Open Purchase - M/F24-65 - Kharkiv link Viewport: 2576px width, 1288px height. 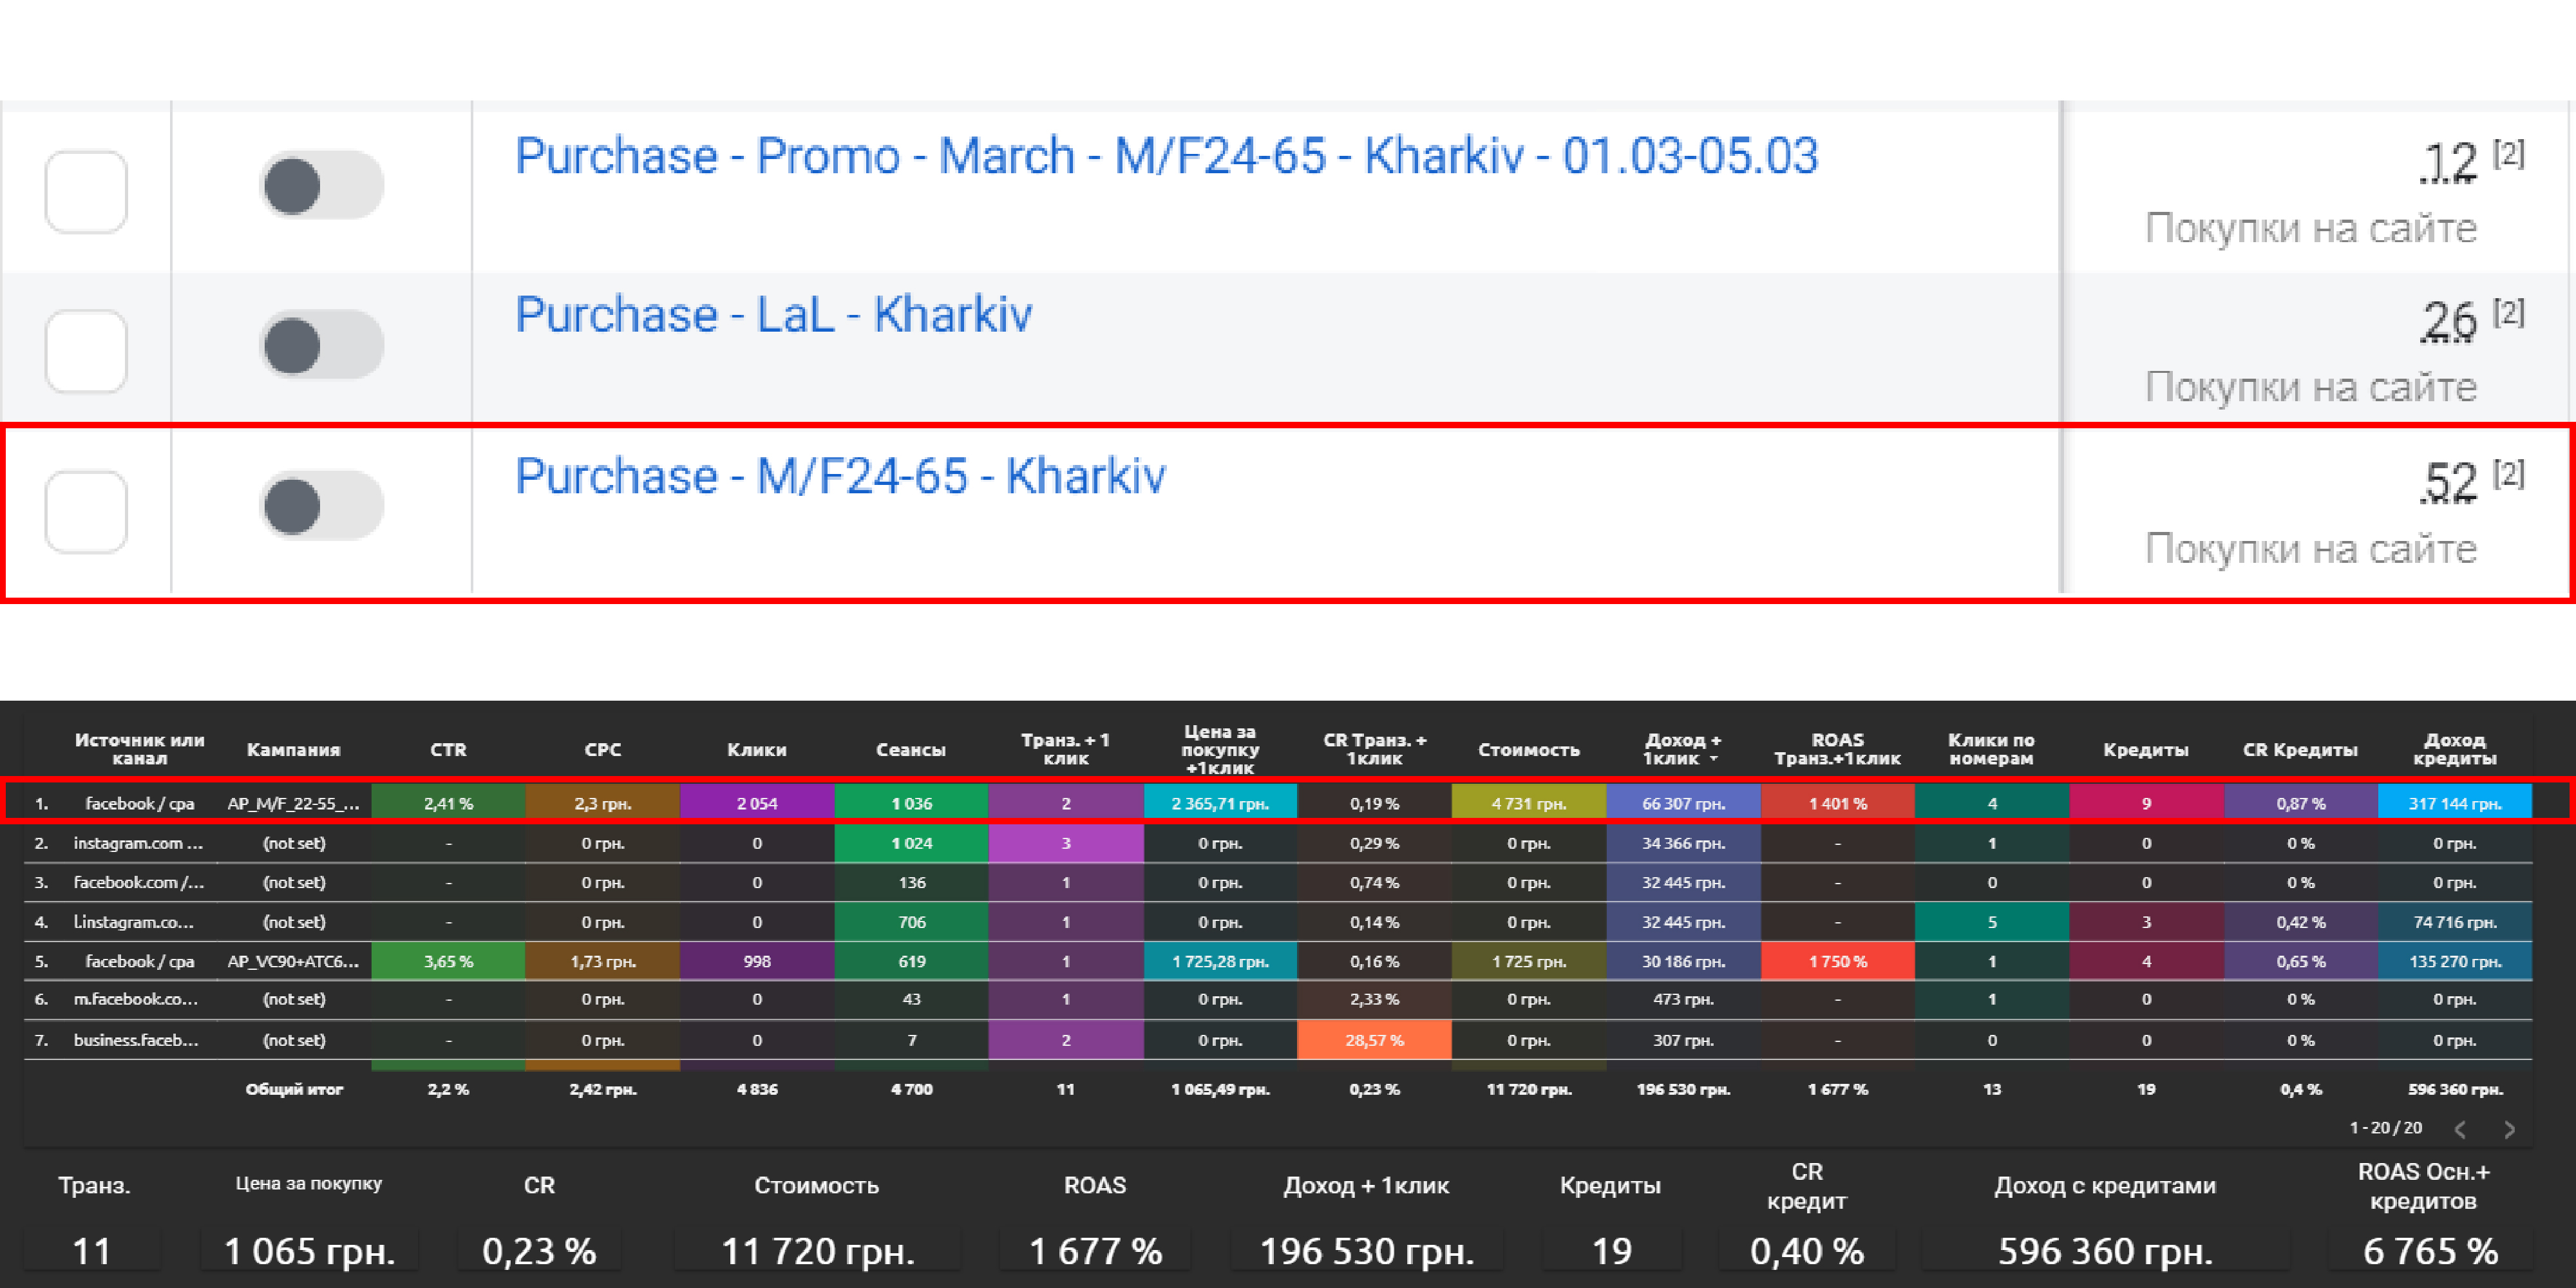coord(840,476)
